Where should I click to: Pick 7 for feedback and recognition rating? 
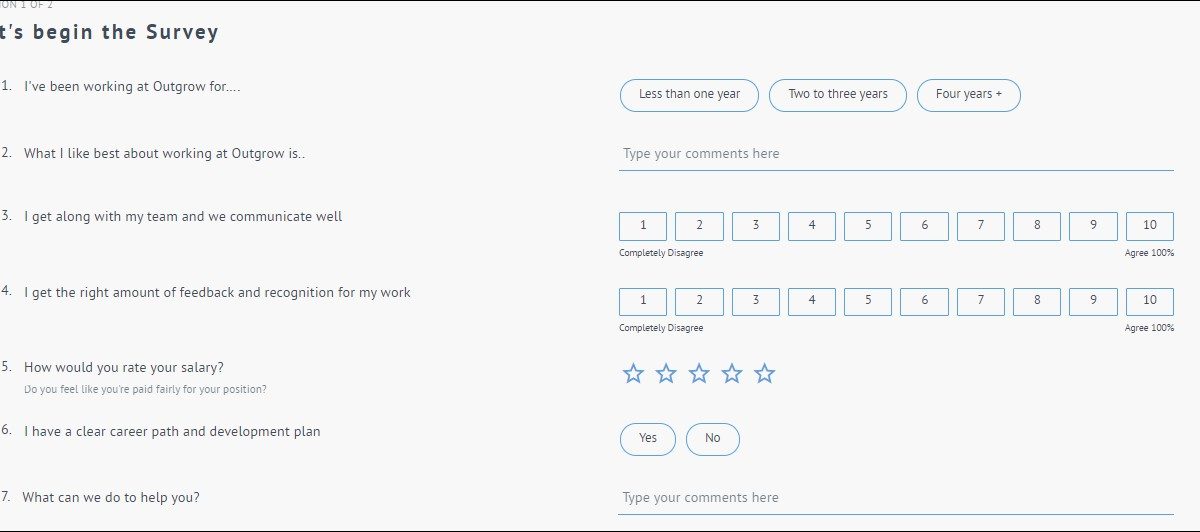coord(981,301)
